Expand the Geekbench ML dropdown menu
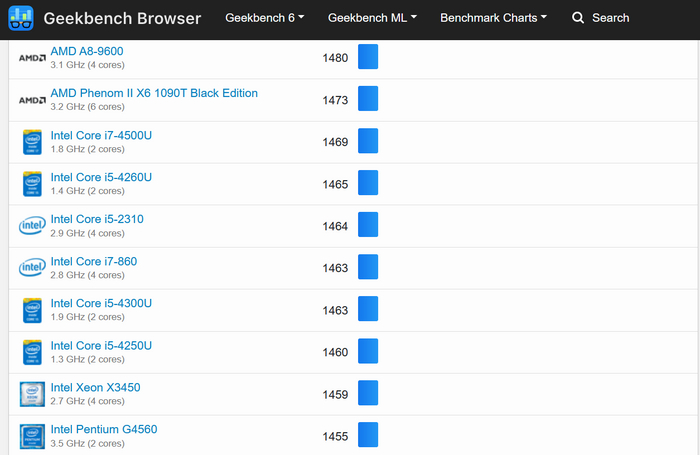This screenshot has width=700, height=455. click(x=372, y=18)
